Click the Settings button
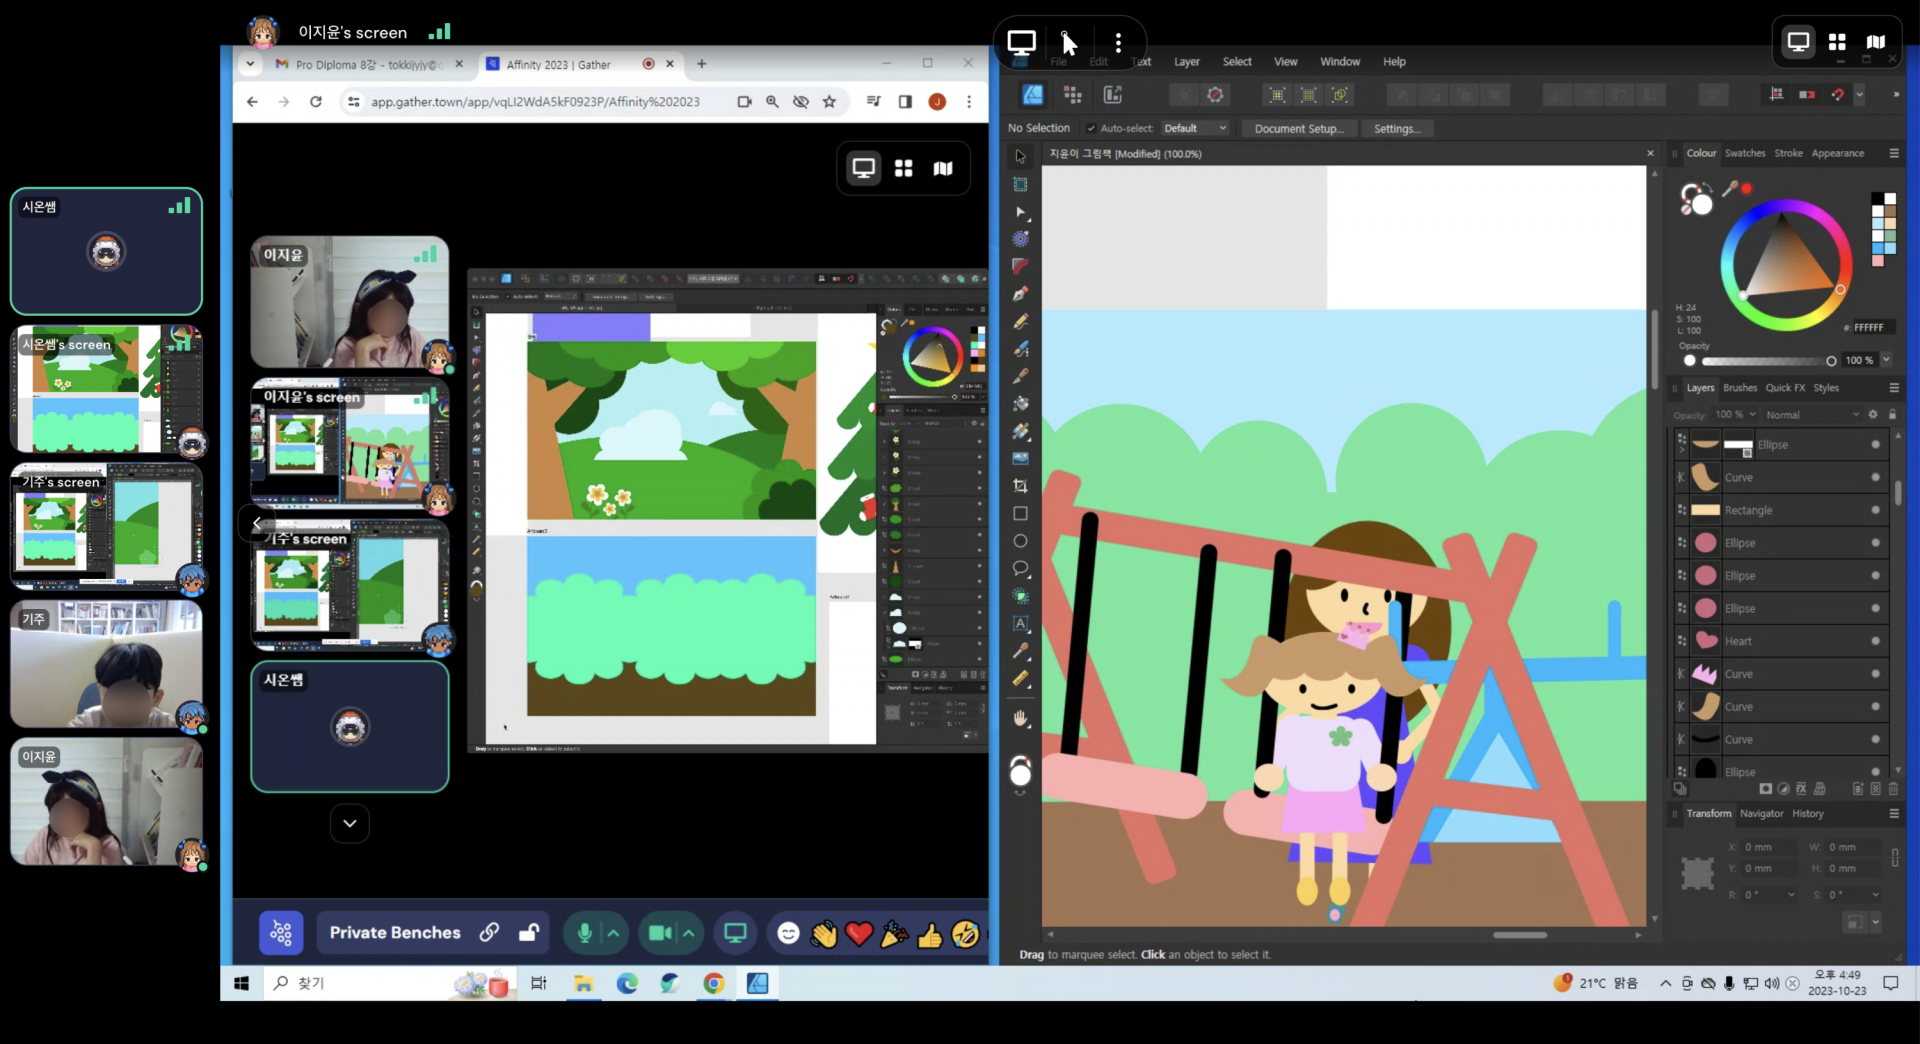Viewport: 1920px width, 1044px height. click(x=1397, y=129)
